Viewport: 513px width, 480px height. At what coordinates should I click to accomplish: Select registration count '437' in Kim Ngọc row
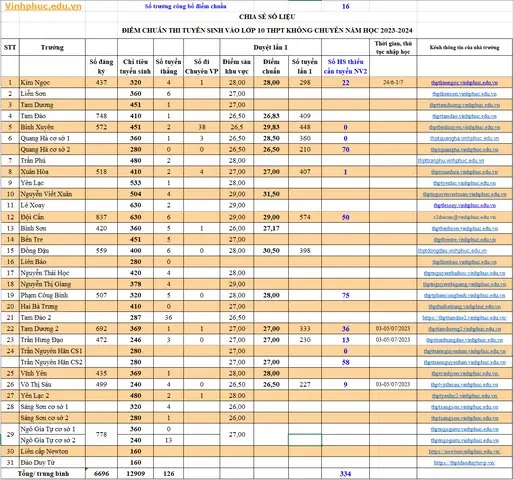point(101,82)
